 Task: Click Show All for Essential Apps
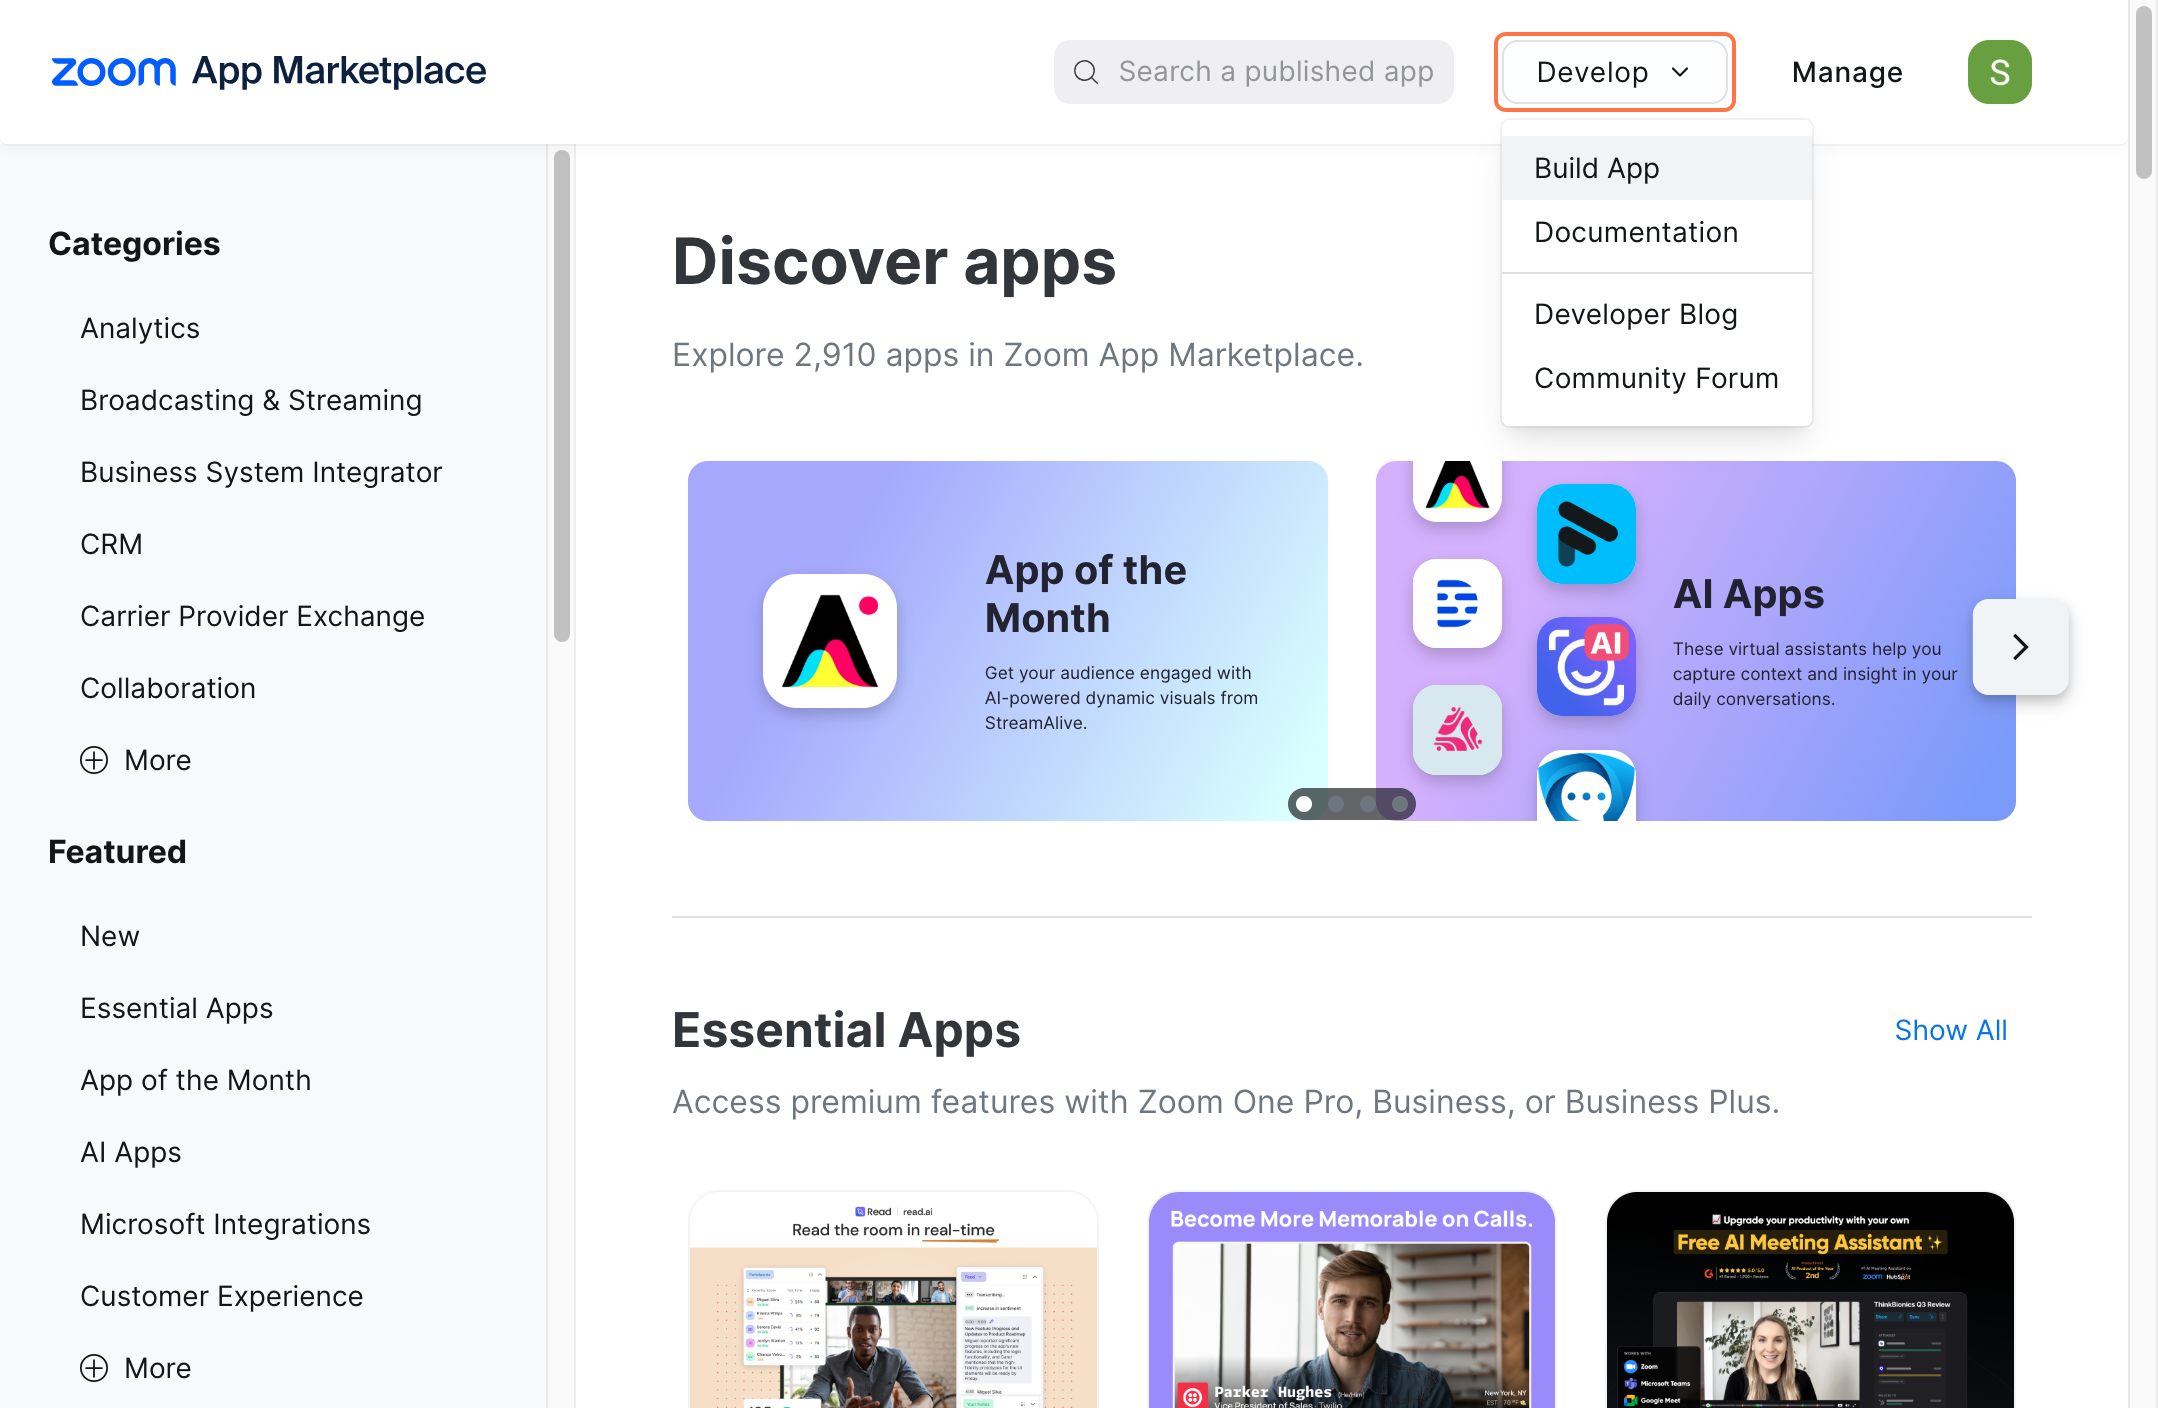coord(1950,1030)
